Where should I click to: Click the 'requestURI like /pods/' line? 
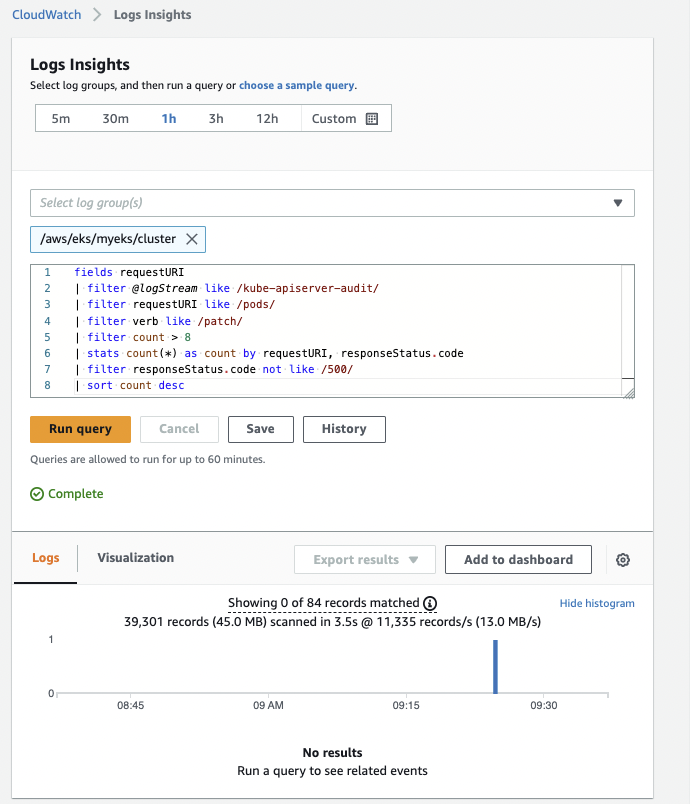point(175,305)
